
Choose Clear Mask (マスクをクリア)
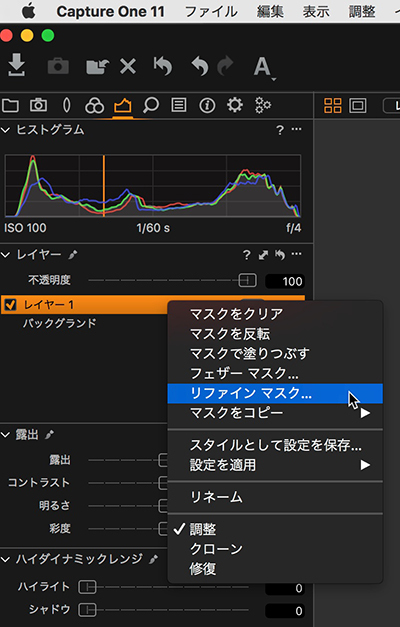pos(275,314)
